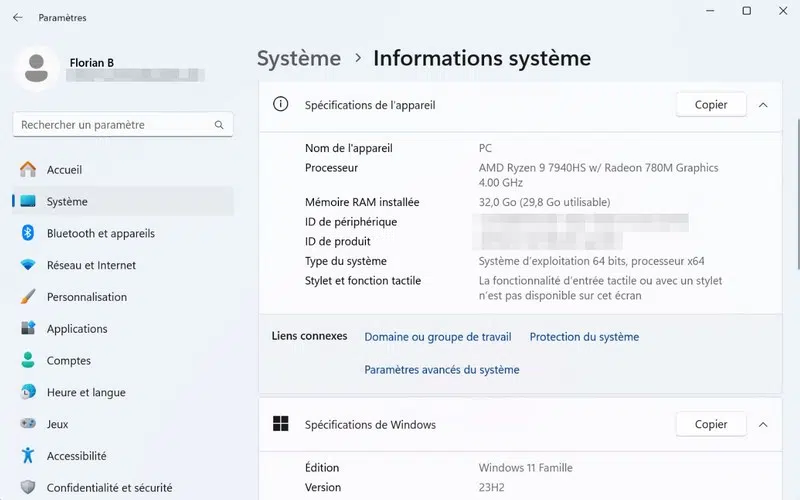Copy the Windows specifications

tap(711, 424)
